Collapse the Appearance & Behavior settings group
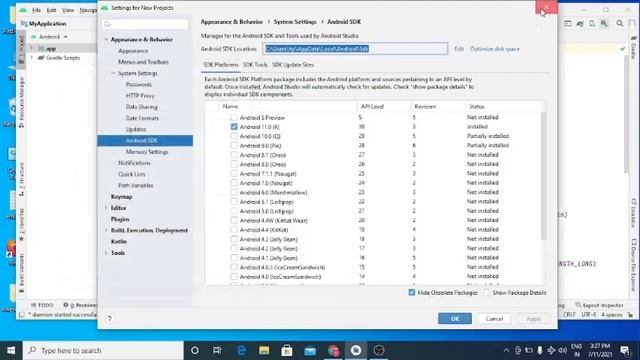 (106, 40)
